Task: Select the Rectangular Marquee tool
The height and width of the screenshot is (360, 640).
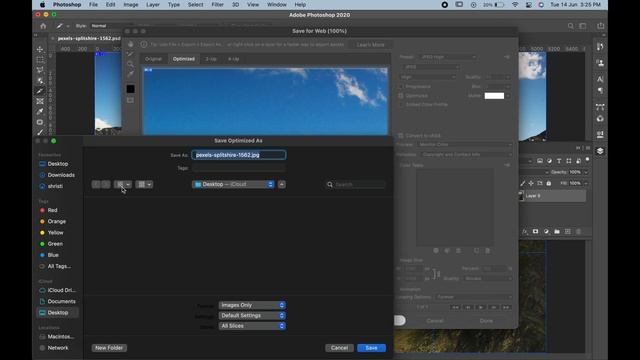Action: (40, 60)
